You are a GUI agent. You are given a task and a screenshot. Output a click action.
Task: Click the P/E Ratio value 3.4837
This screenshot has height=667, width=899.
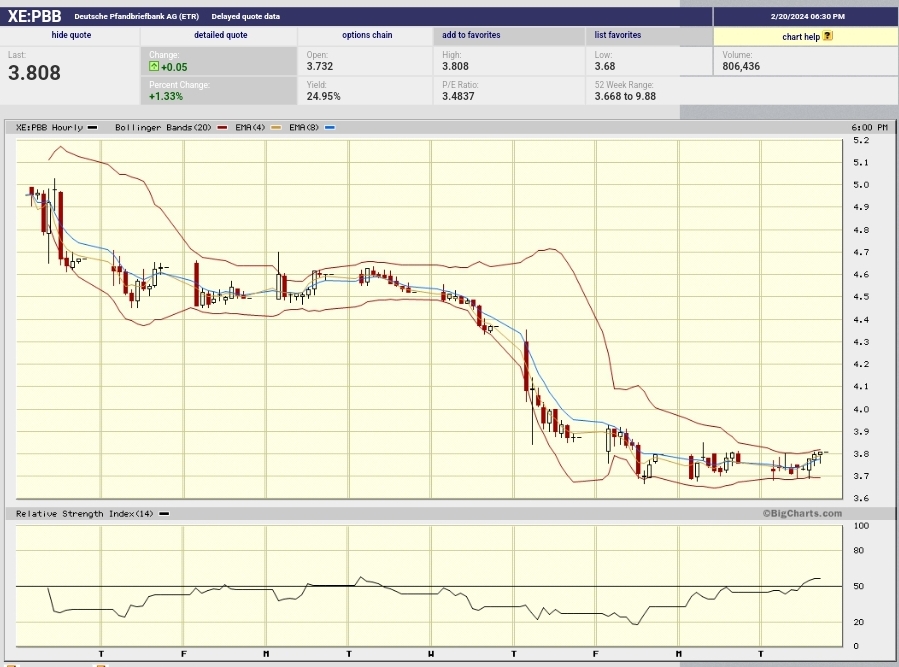point(458,96)
